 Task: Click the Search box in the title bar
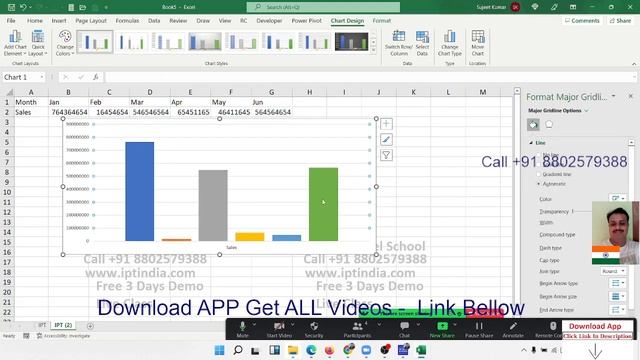(x=323, y=7)
